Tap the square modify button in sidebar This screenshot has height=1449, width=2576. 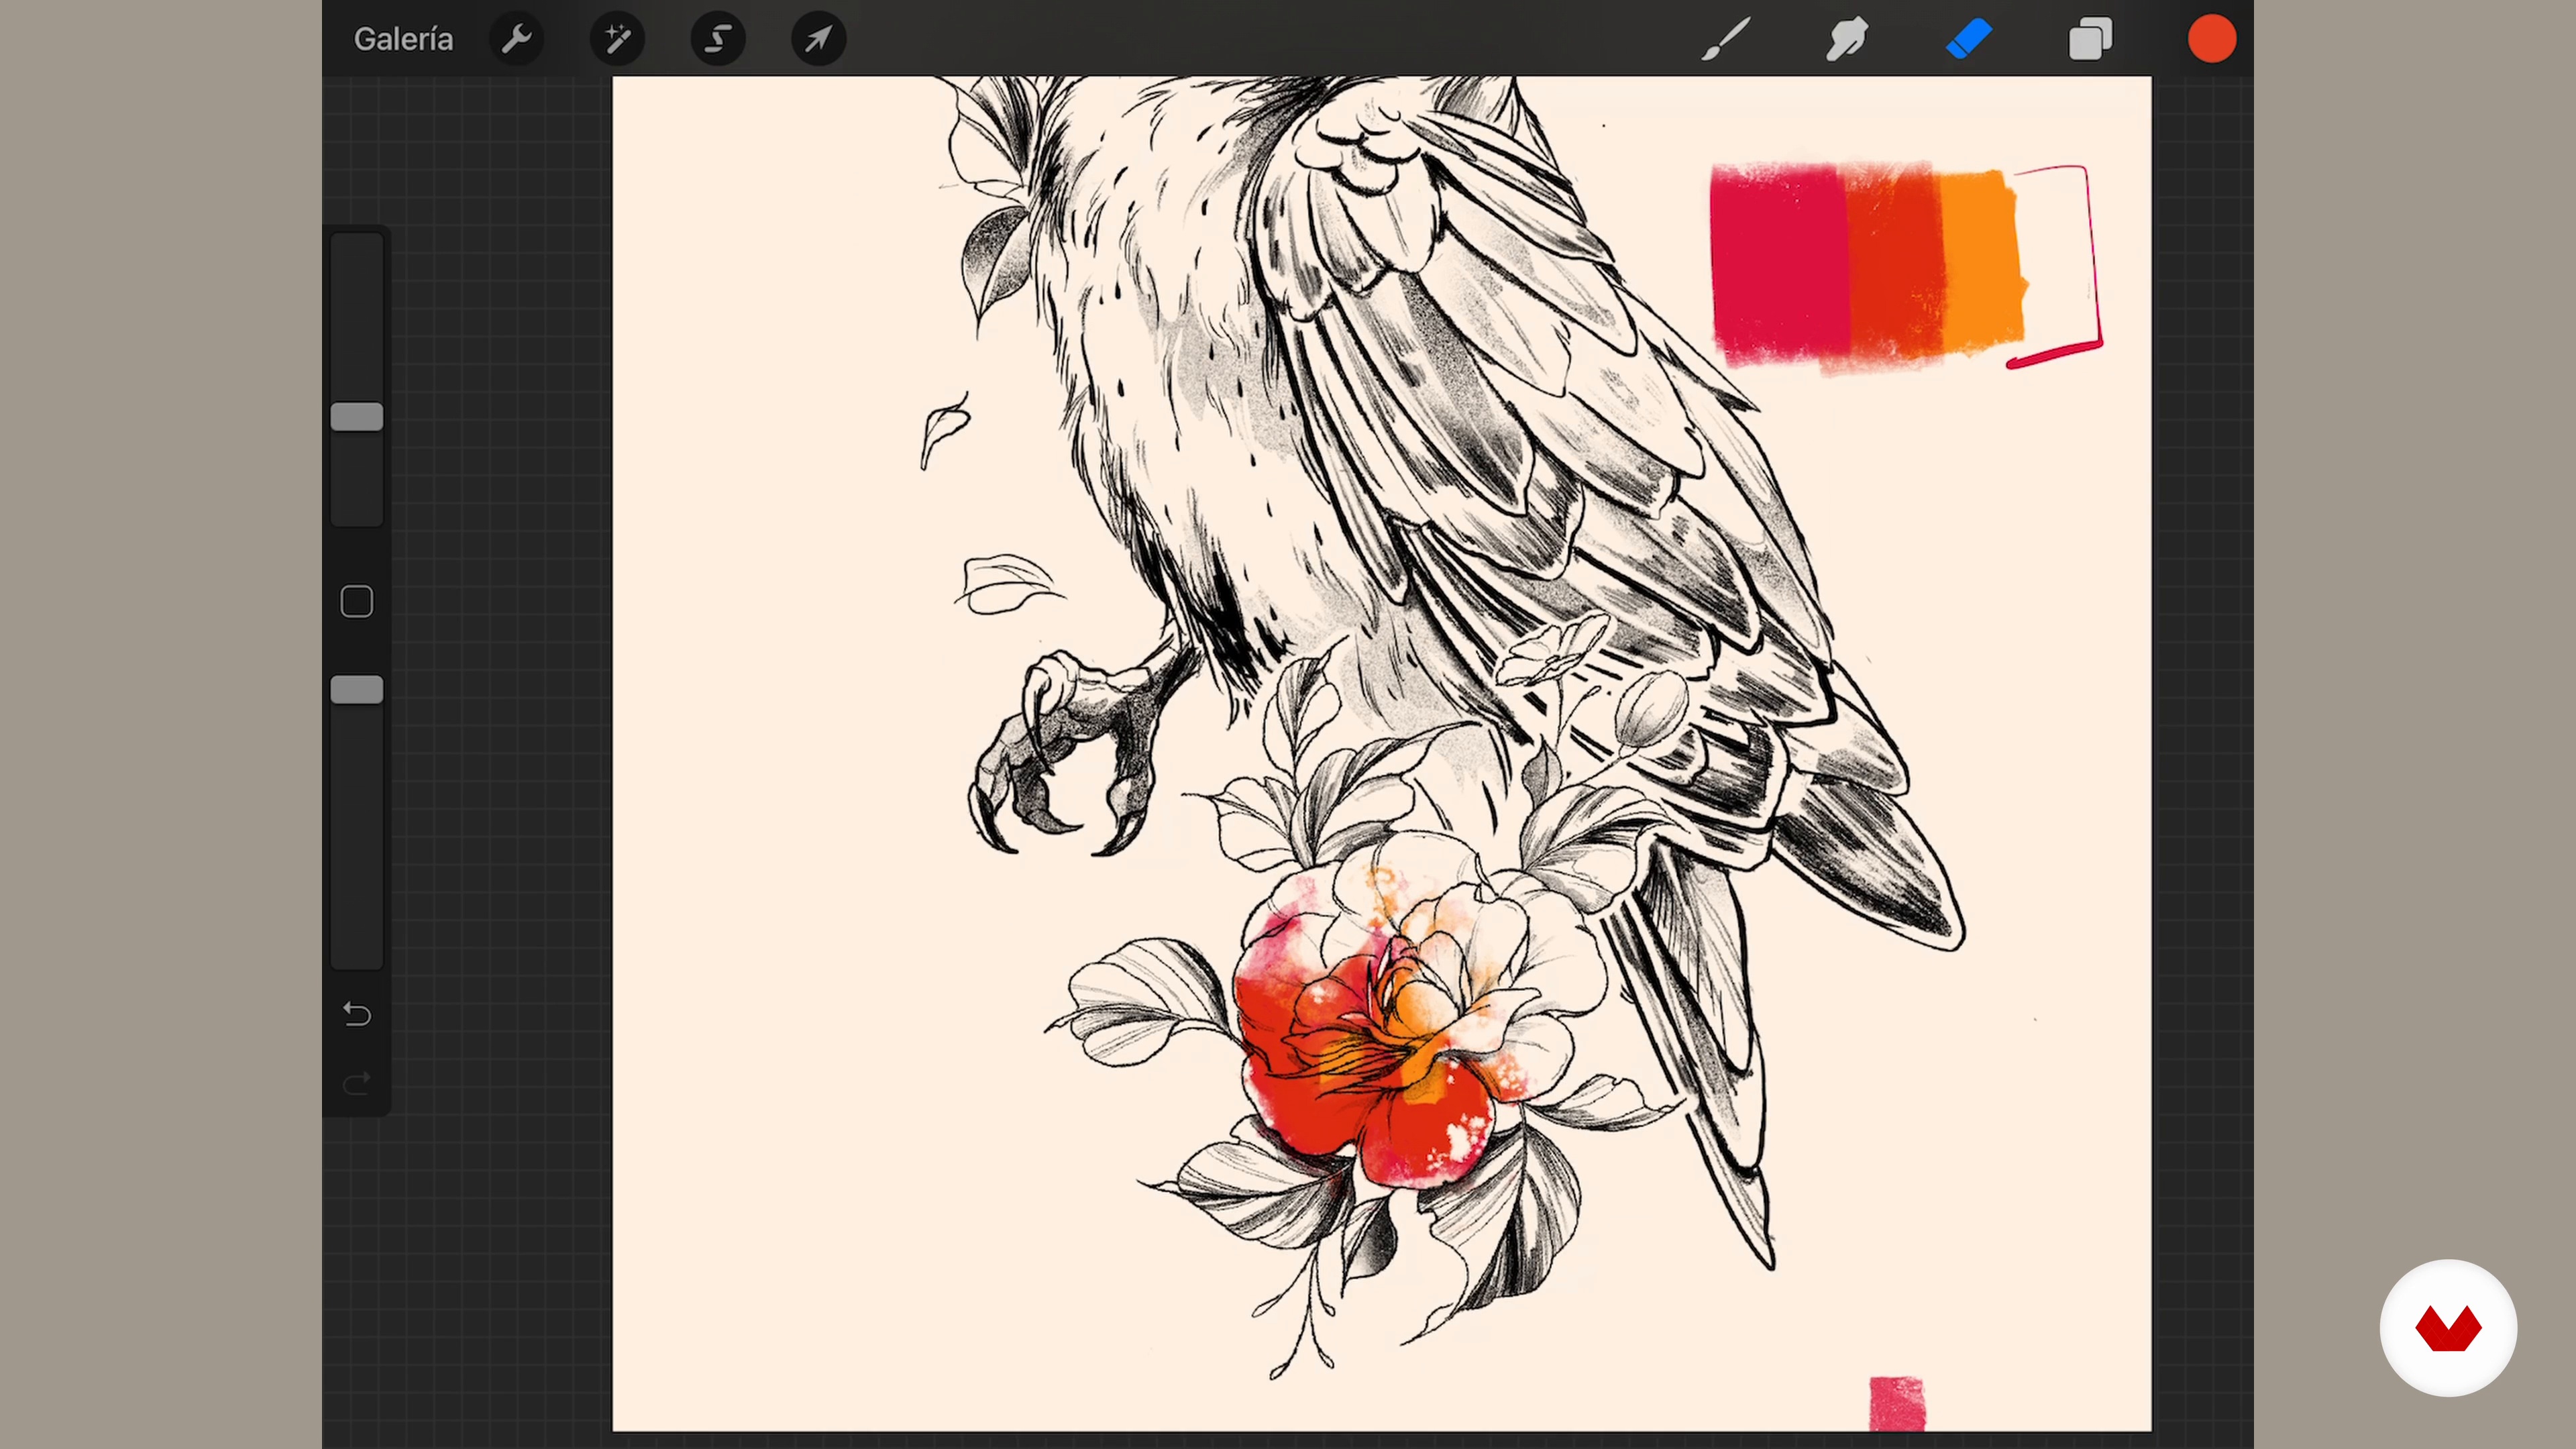coord(357,602)
